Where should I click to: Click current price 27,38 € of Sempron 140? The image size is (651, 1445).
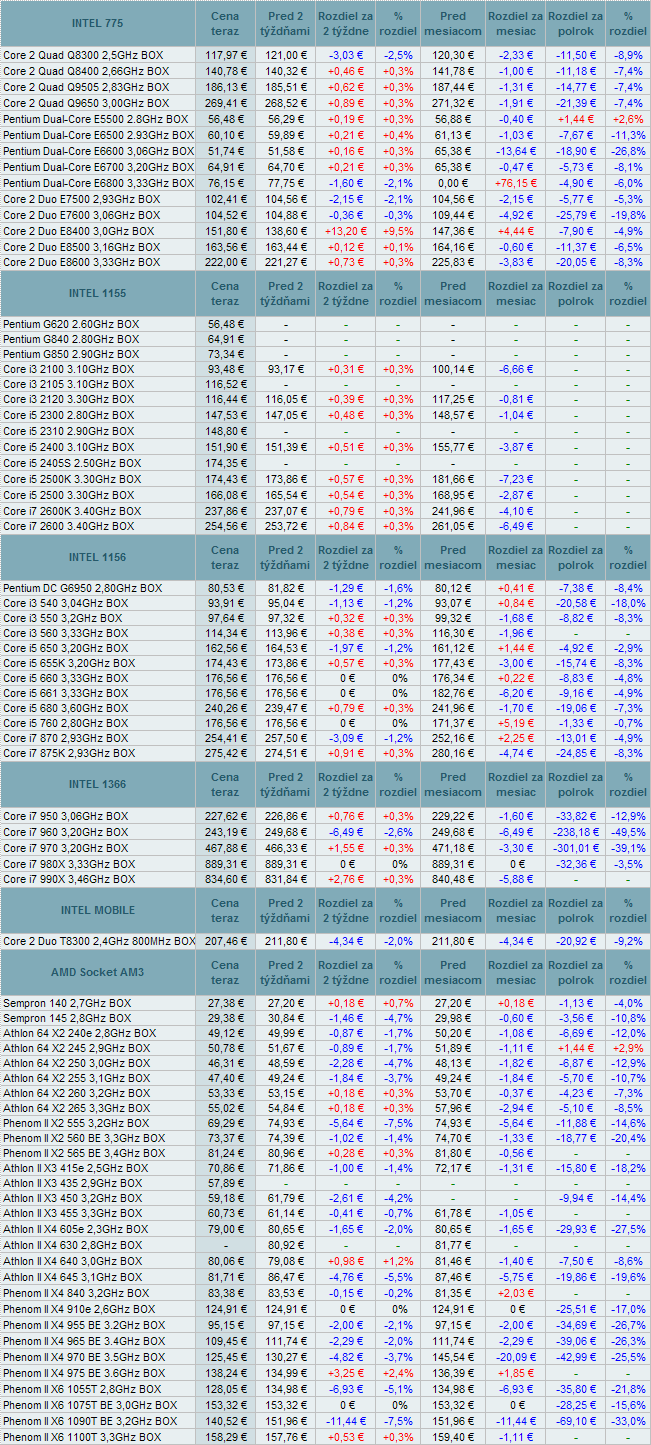pos(225,1003)
